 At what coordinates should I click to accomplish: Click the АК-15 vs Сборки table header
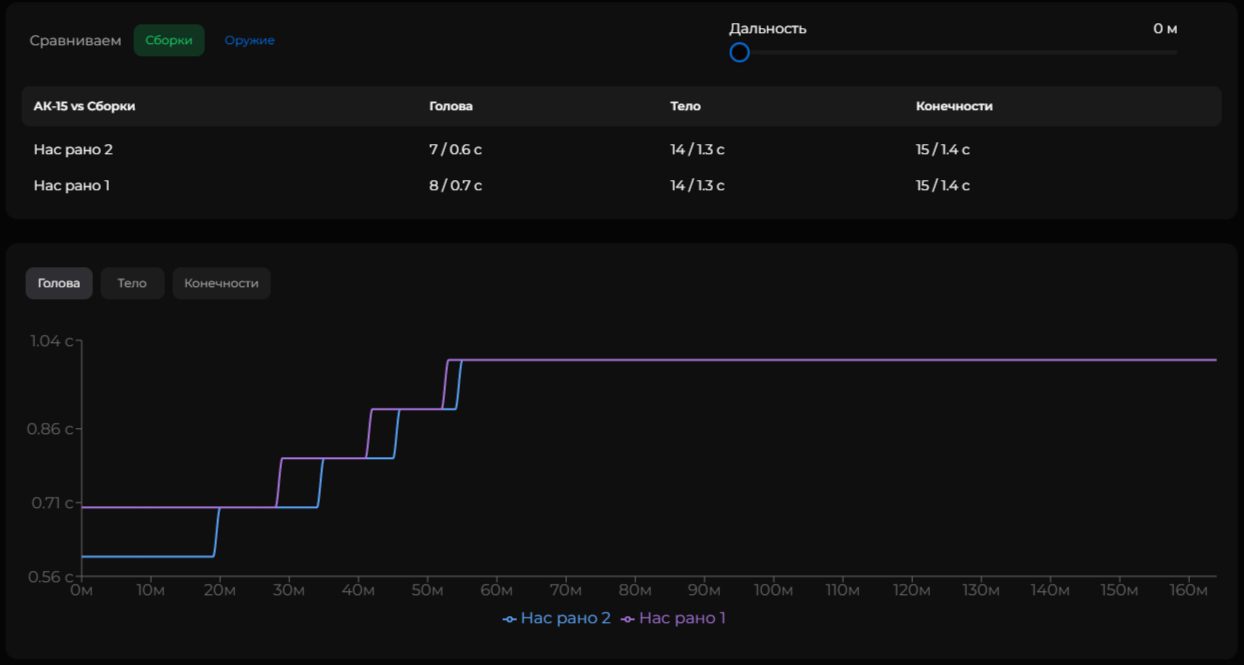[84, 106]
